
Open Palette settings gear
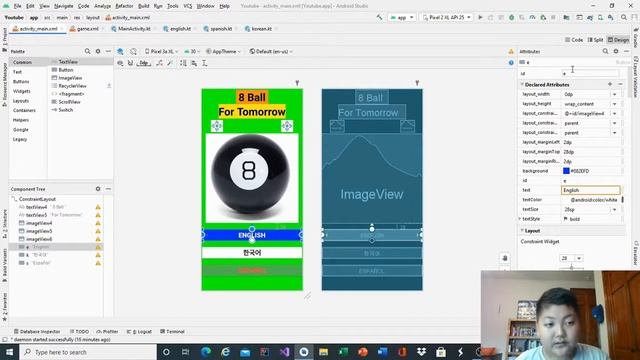98,51
